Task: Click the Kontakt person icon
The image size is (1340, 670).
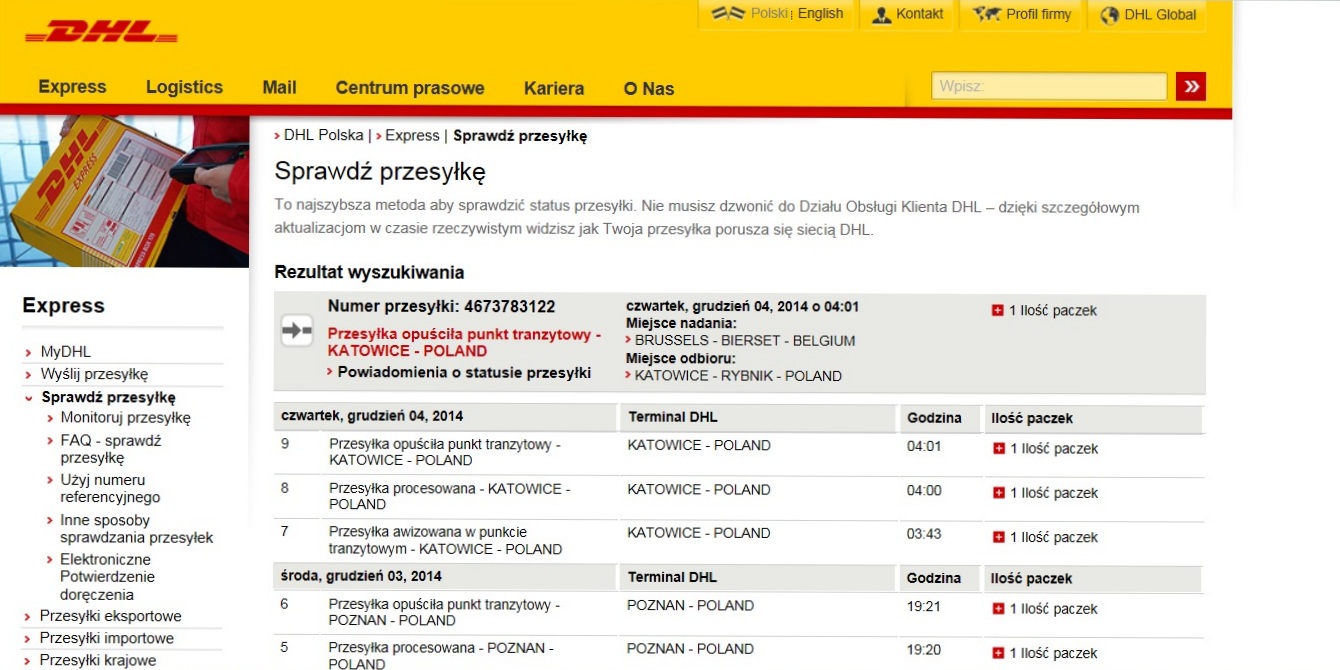Action: pos(881,15)
